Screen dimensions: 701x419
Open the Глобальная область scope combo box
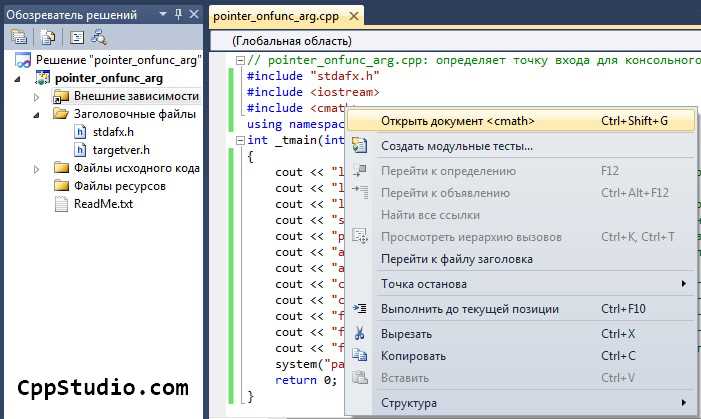coord(455,41)
